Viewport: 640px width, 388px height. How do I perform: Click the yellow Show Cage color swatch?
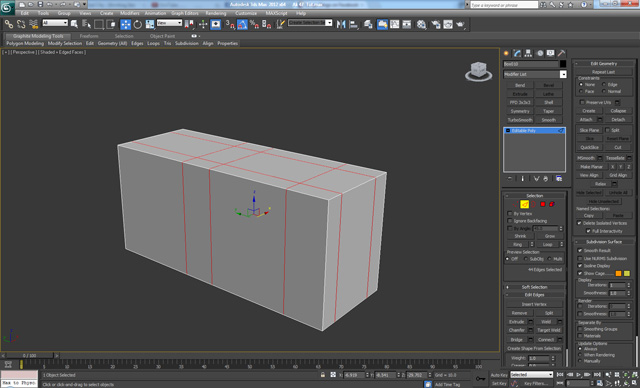[x=627, y=273]
